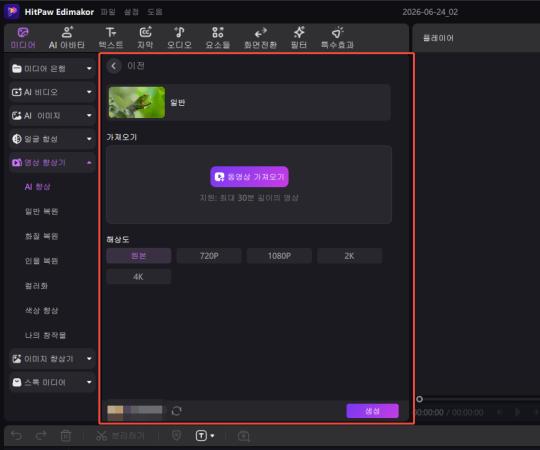Open the AI 아바타 tool
The width and height of the screenshot is (540, 450).
[x=67, y=38]
